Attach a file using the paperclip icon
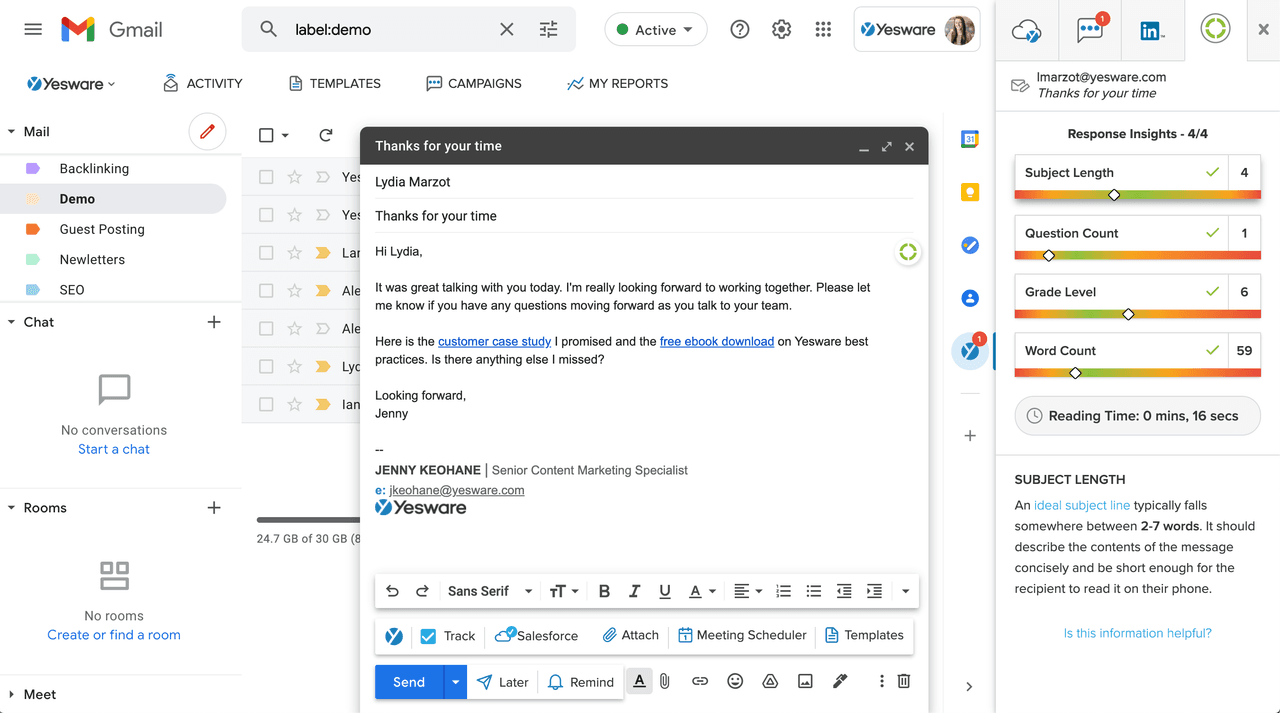This screenshot has height=713, width=1280. (x=664, y=681)
